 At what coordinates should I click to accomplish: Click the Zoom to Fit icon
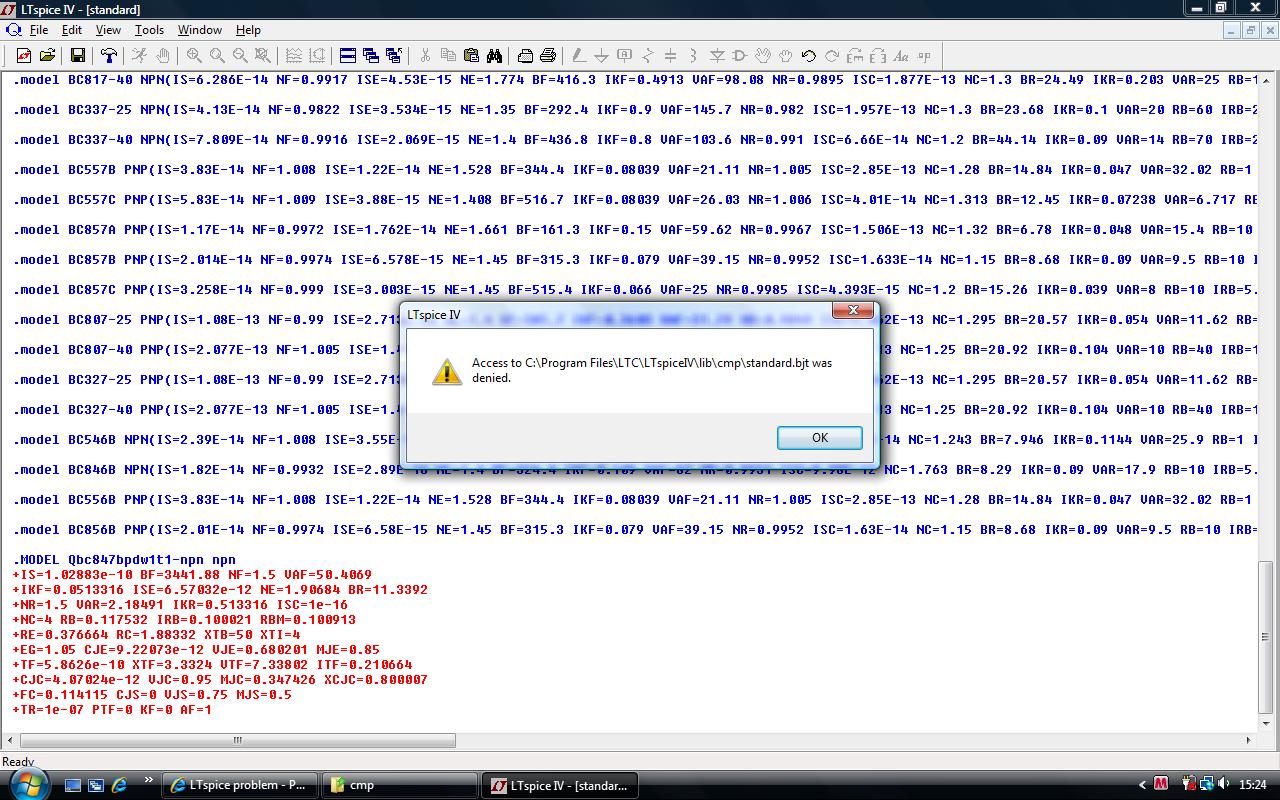[263, 56]
